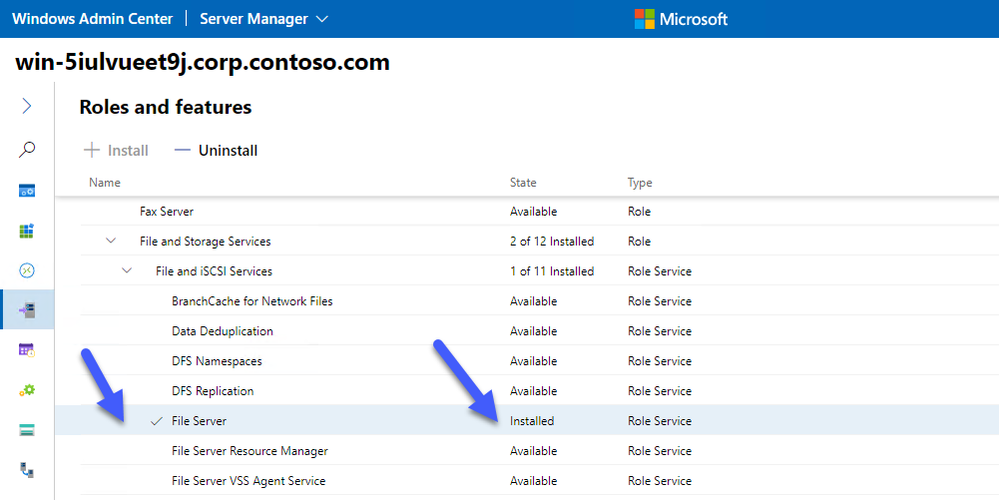This screenshot has width=999, height=500.
Task: Open Services tool (green gears icon)
Action: click(27, 390)
